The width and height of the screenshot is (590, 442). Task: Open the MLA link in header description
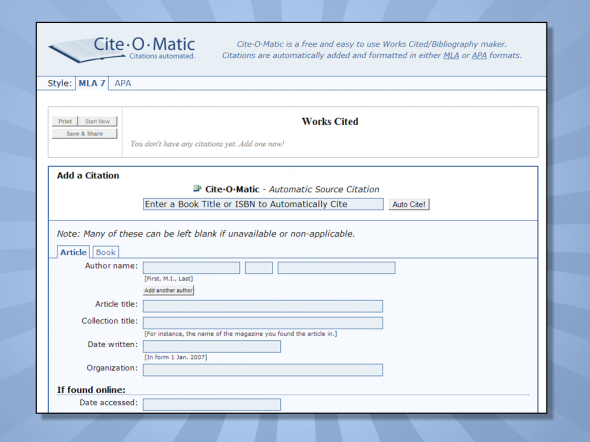click(451, 55)
